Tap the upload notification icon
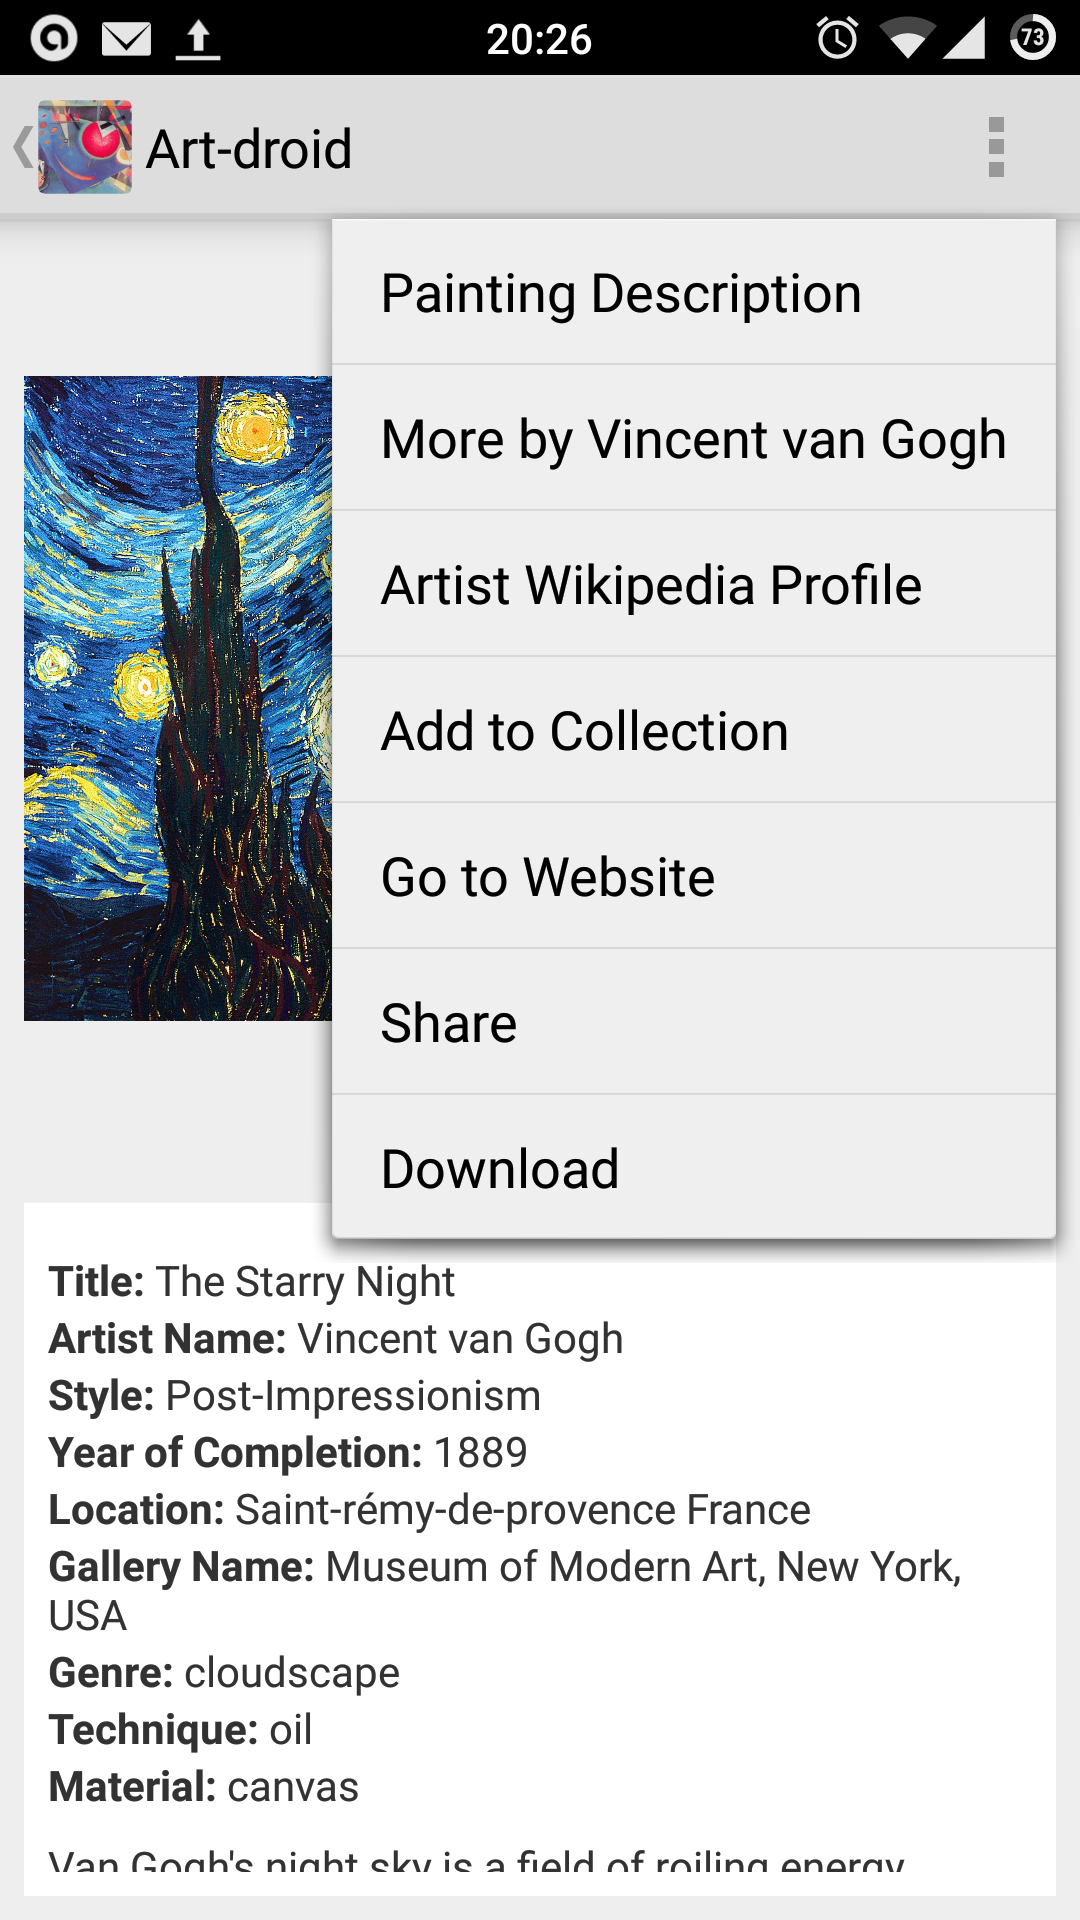The image size is (1080, 1920). [x=198, y=39]
